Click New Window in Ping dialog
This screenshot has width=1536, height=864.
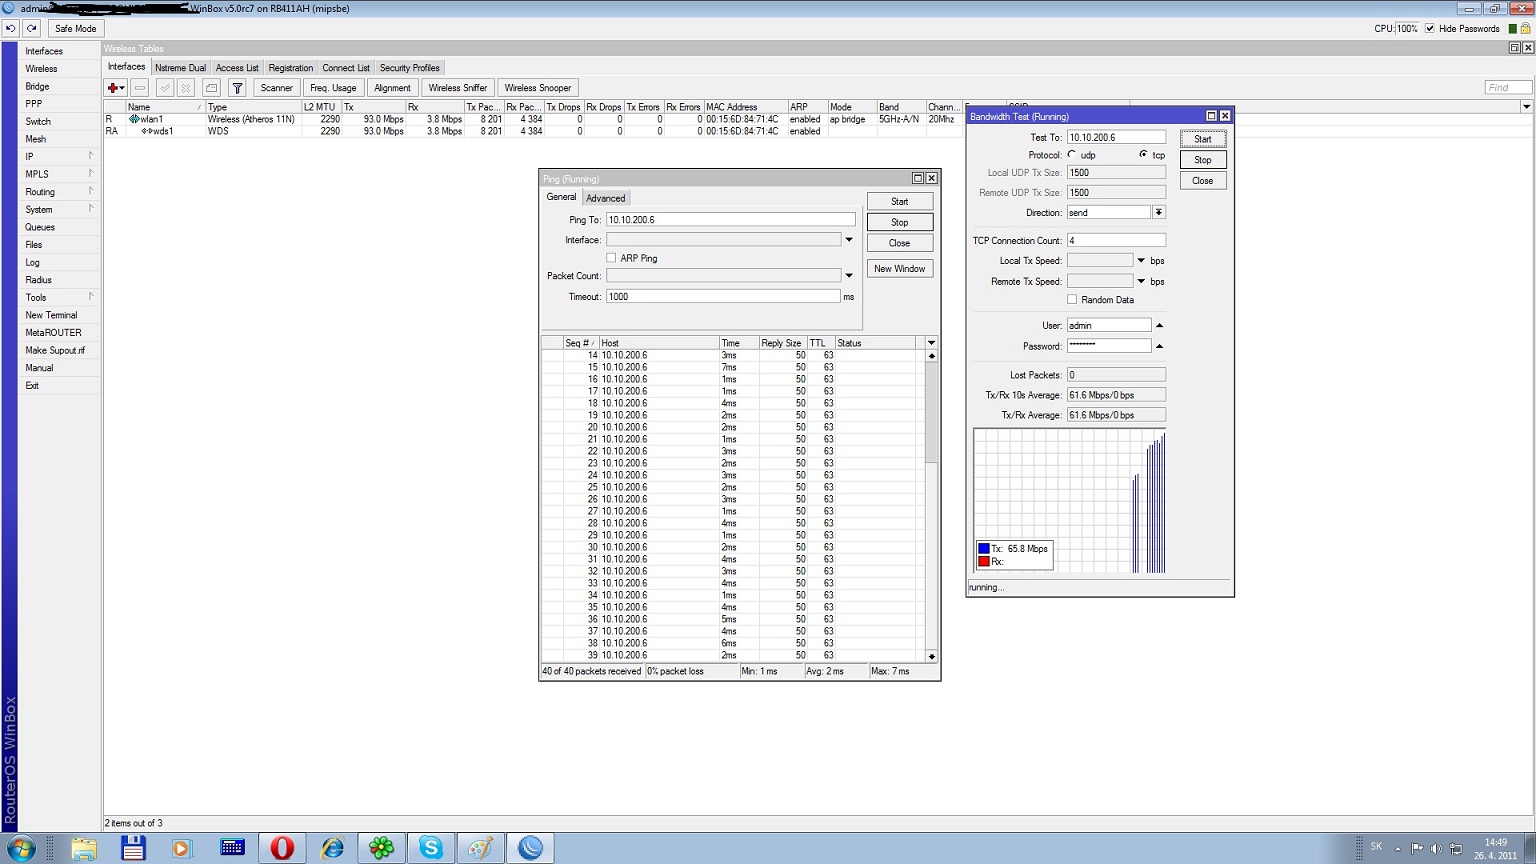(900, 268)
